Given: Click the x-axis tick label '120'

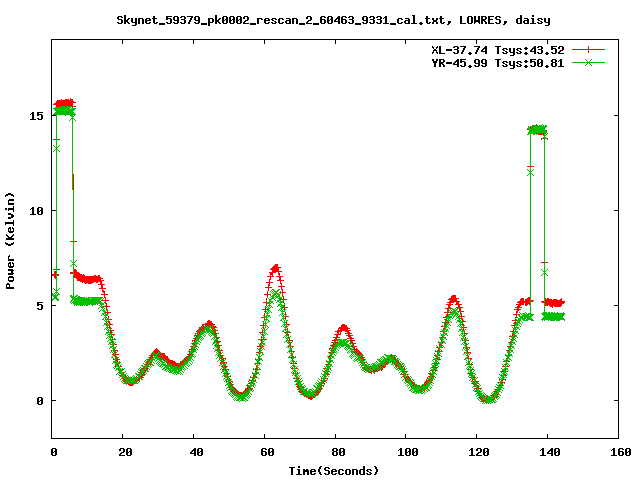Looking at the screenshot, I should pyautogui.click(x=479, y=452).
